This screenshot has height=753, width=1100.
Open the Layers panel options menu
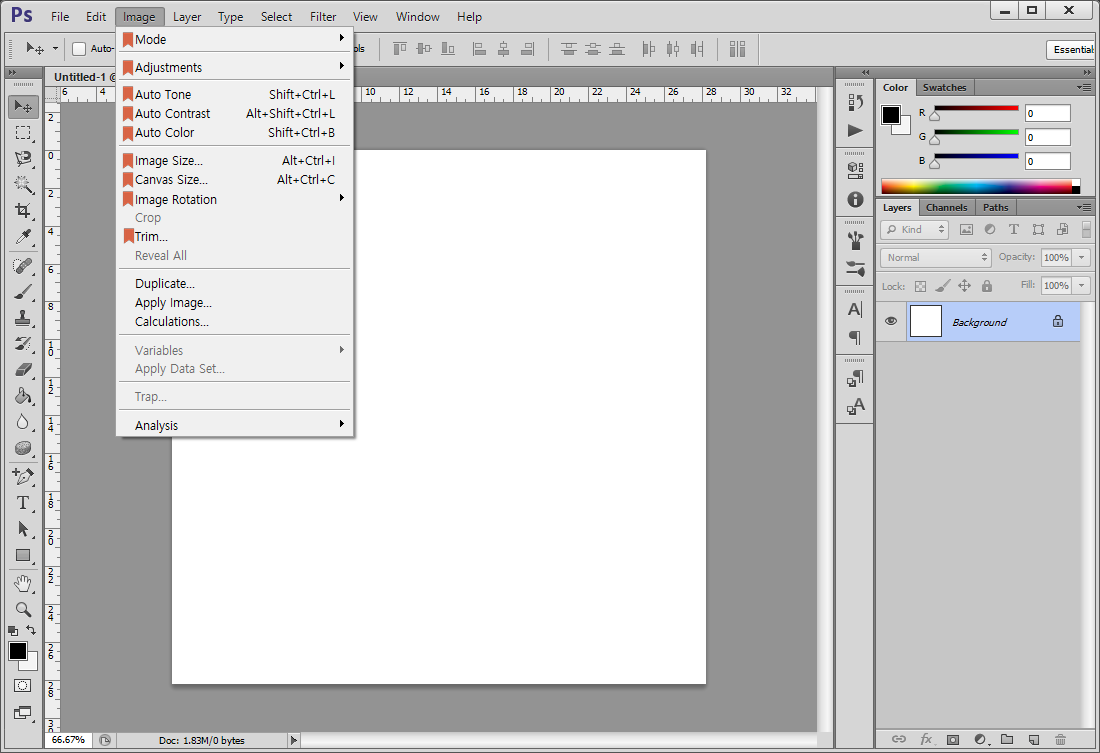pyautogui.click(x=1084, y=207)
